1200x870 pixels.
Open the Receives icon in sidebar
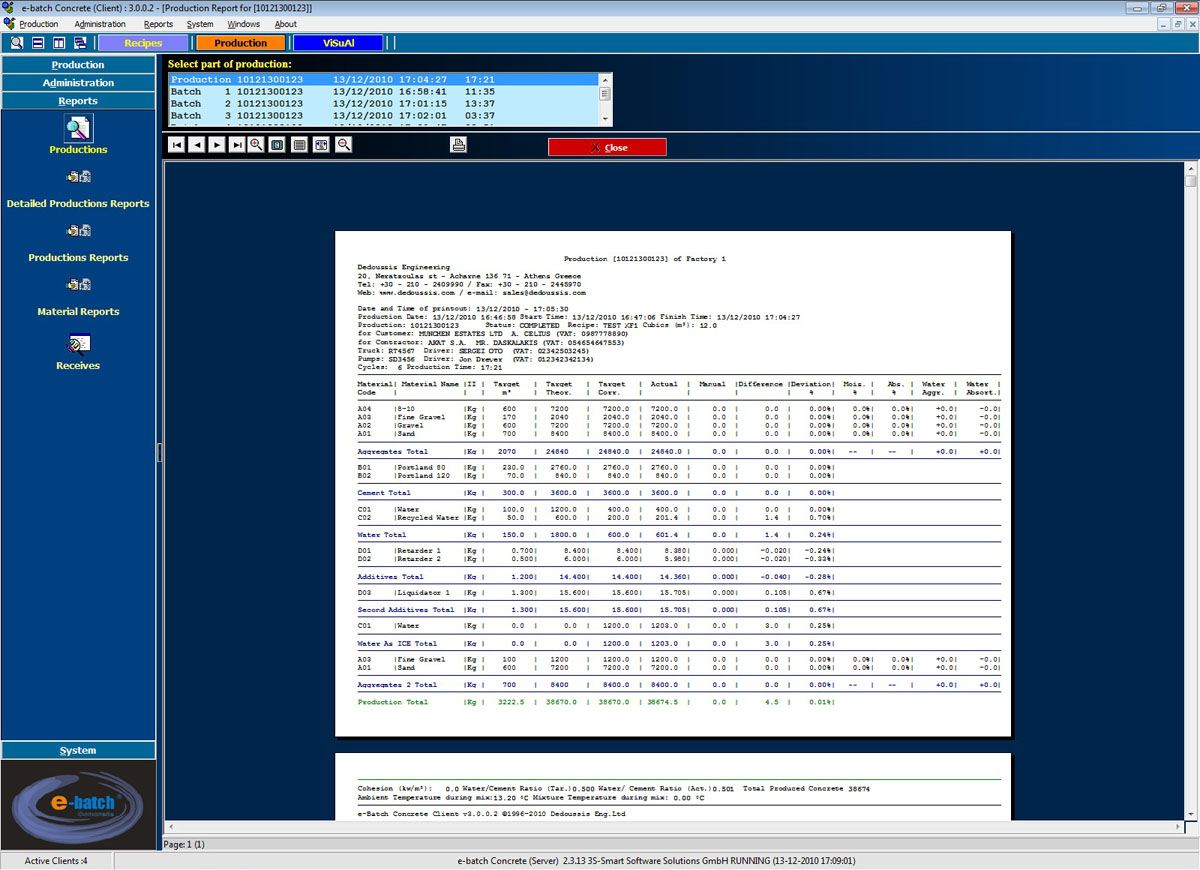[x=78, y=345]
